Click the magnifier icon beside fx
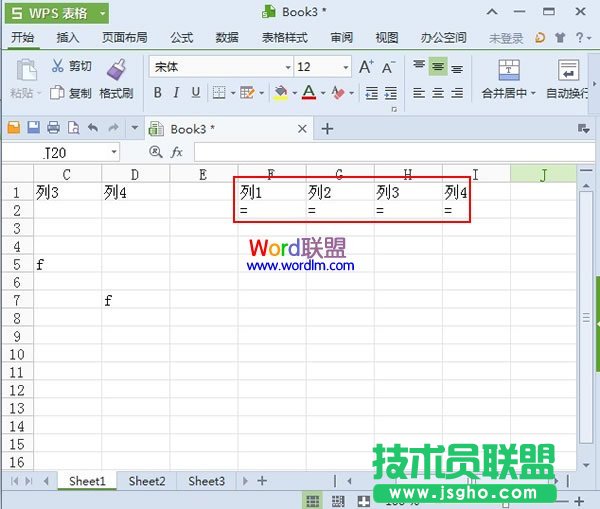This screenshot has height=509, width=600. 155,152
